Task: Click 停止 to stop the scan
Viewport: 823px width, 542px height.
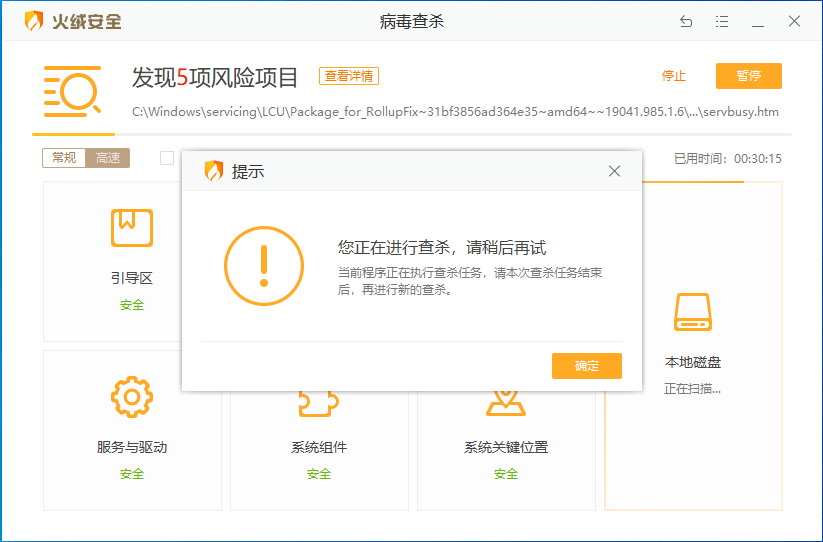Action: click(673, 77)
